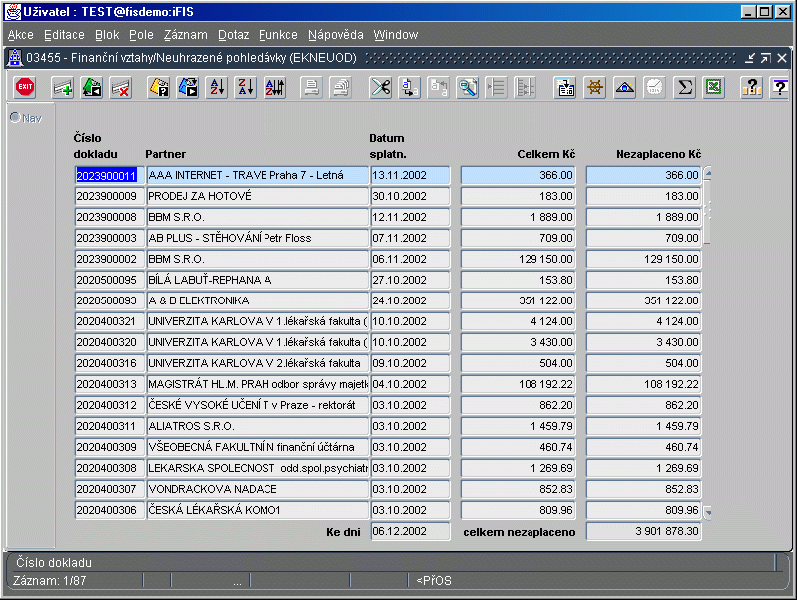This screenshot has height=600, width=797.
Task: Click the magnifying glass search icon
Action: point(468,87)
